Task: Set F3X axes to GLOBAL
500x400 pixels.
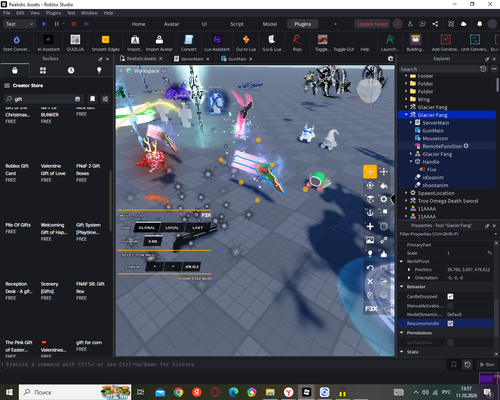Action: pos(147,228)
